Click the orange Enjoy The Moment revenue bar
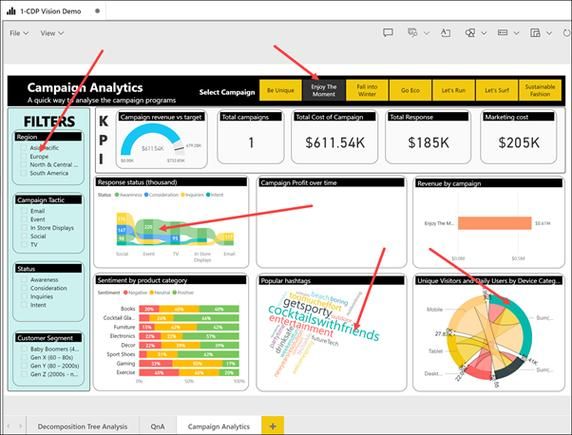572x435 pixels. pos(495,223)
